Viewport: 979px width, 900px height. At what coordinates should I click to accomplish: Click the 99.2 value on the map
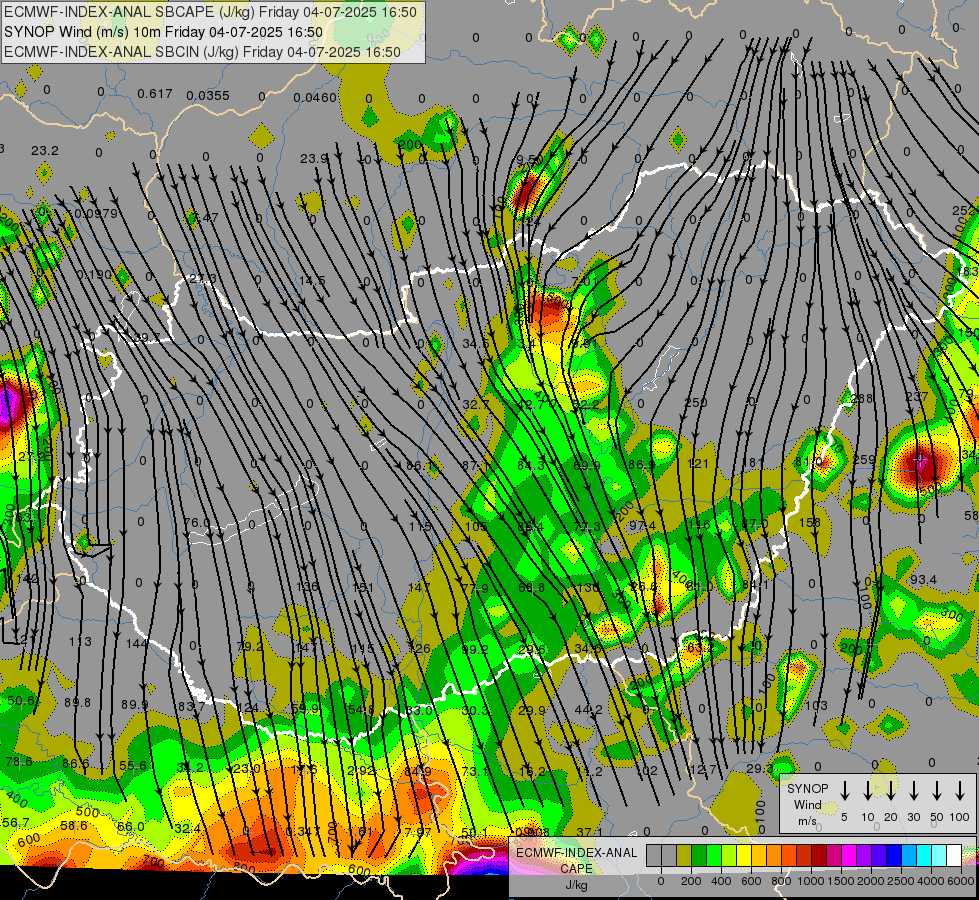pyautogui.click(x=475, y=650)
